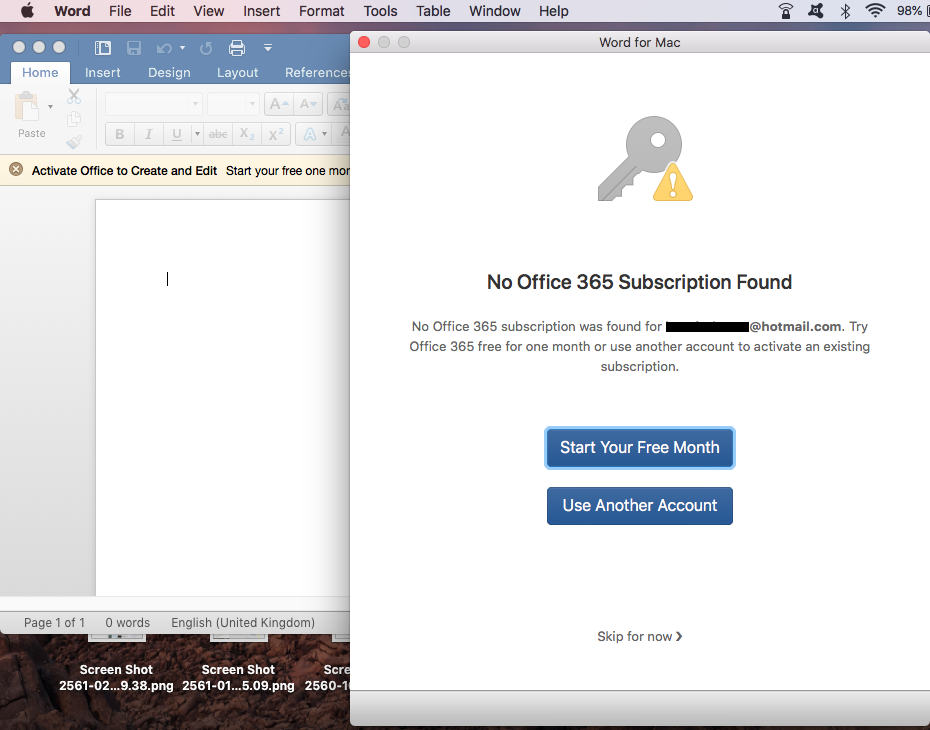Open the File menu
930x730 pixels.
[x=120, y=11]
